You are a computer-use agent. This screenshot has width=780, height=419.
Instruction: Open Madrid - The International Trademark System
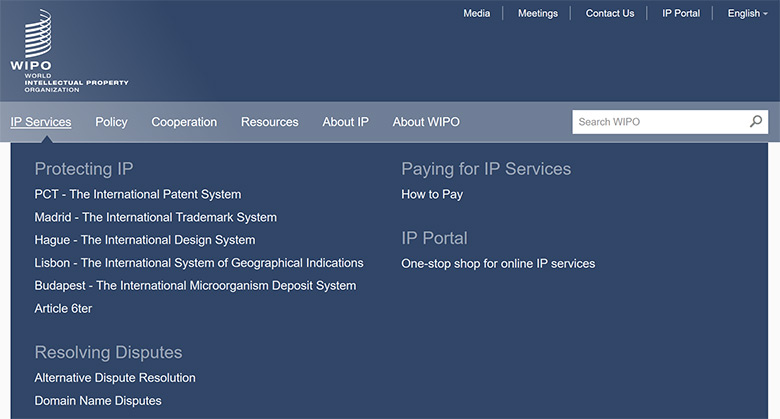pos(156,217)
